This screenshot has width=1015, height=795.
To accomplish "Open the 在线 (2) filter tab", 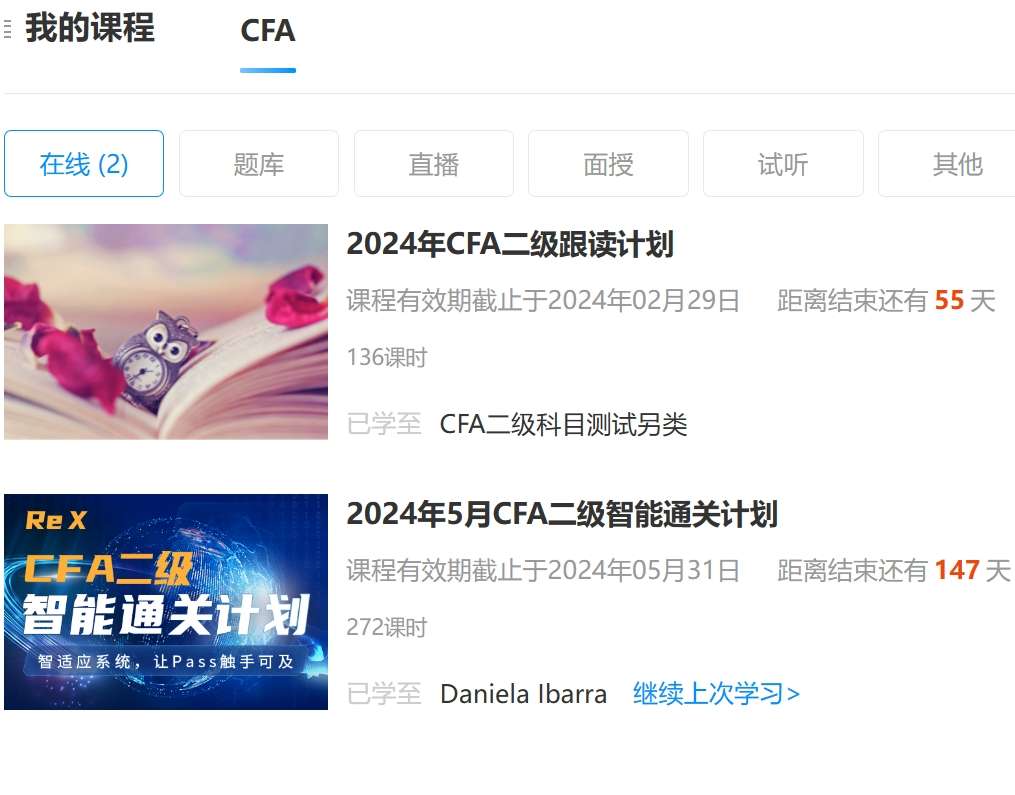I will (84, 164).
